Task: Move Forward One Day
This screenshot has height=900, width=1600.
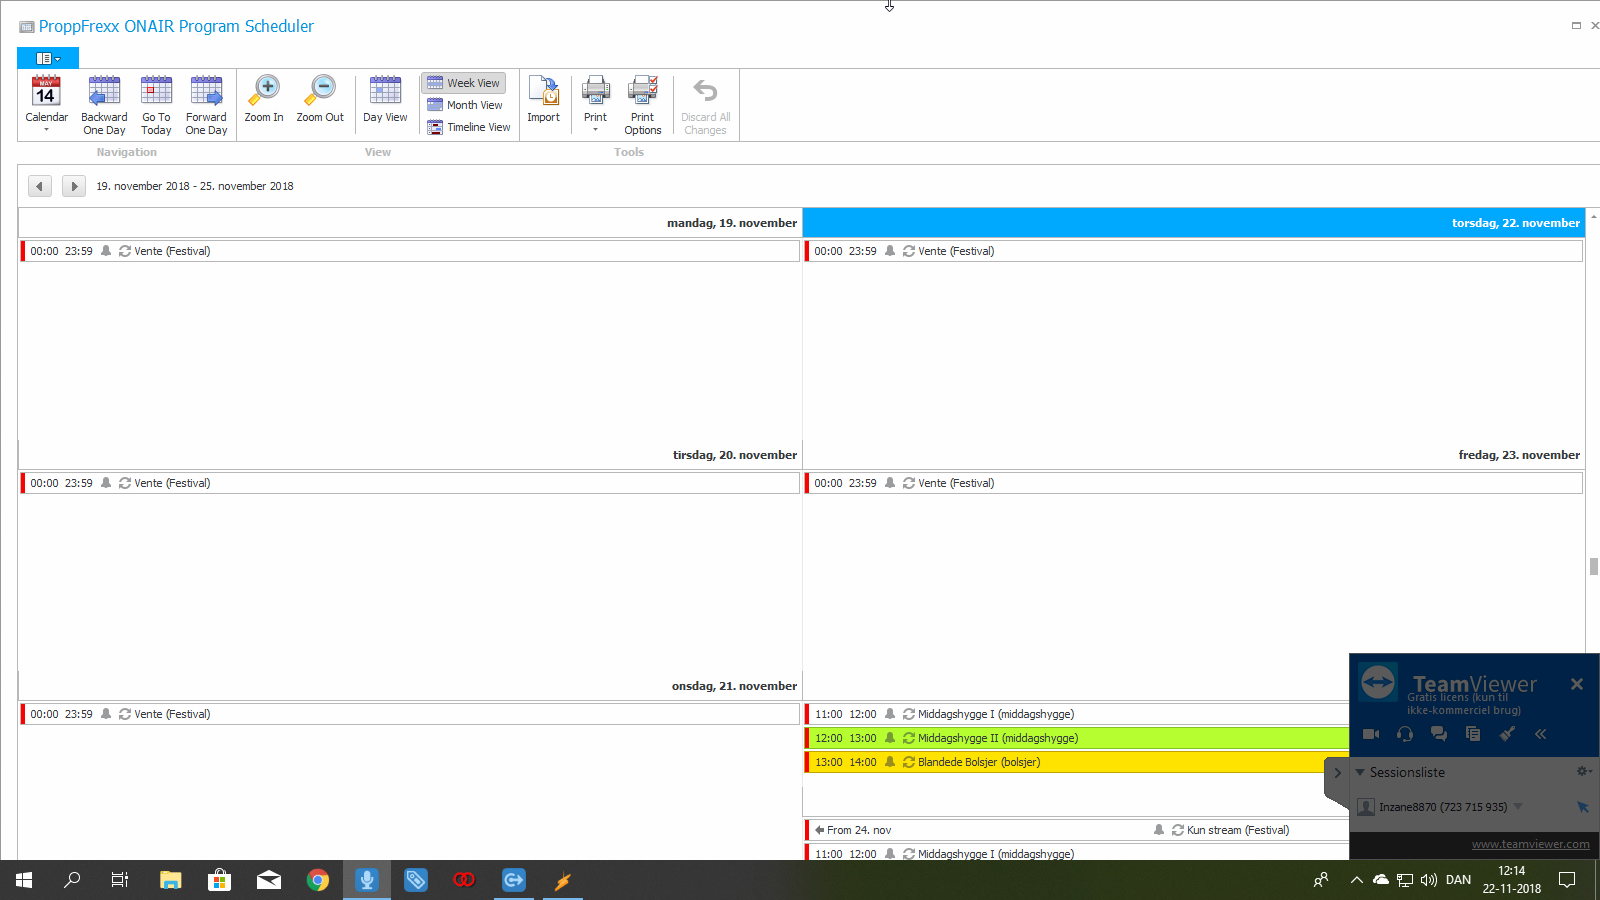Action: [x=206, y=104]
